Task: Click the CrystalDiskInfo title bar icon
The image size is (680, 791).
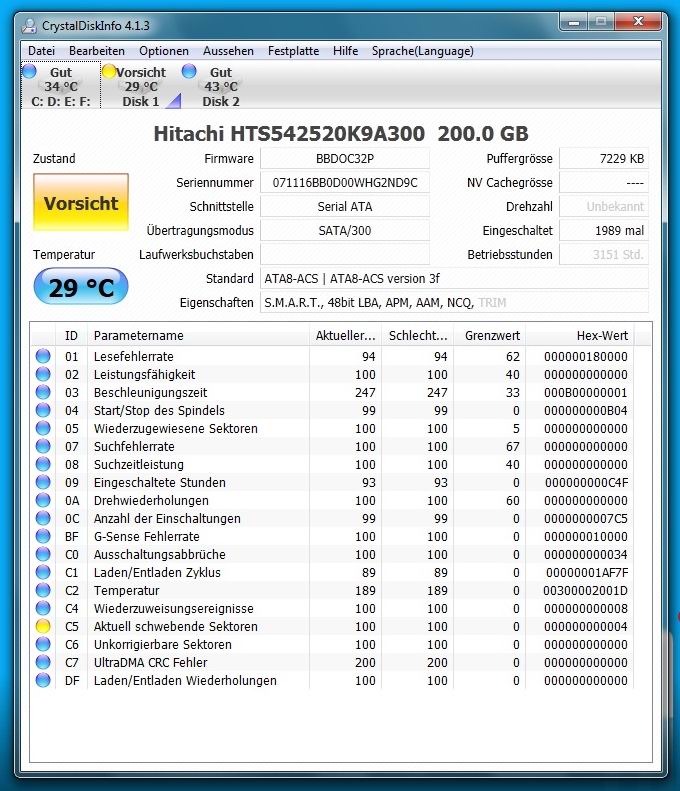Action: pos(30,25)
